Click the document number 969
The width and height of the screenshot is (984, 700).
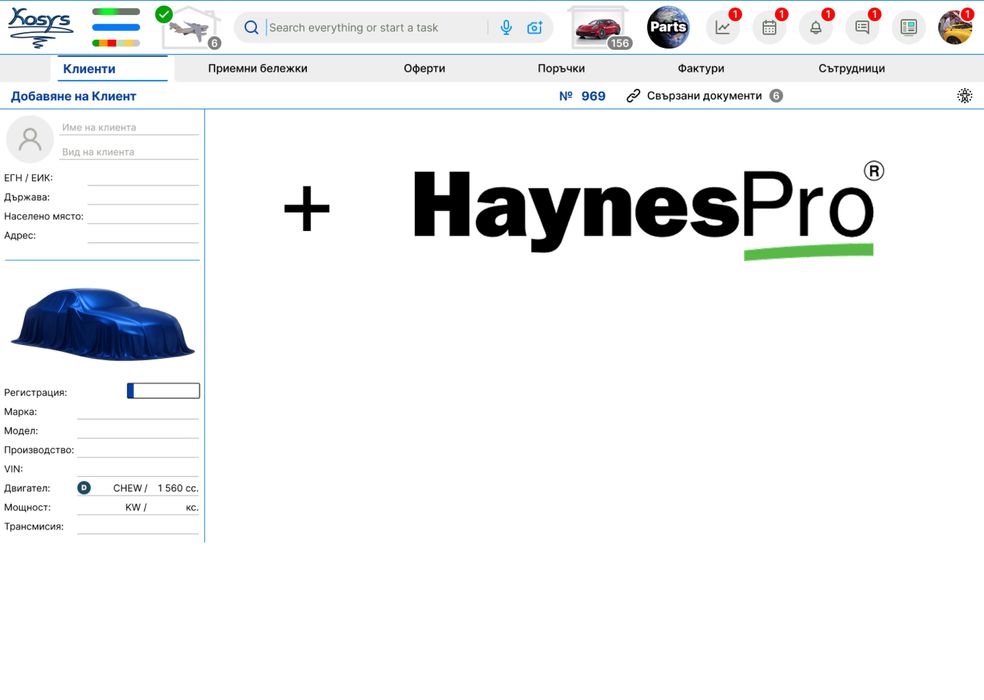[x=593, y=96]
